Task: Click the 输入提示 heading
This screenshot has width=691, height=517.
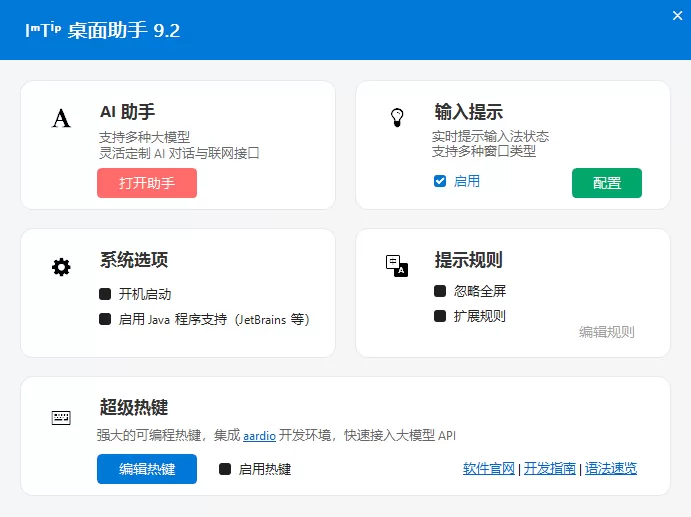Action: [468, 112]
